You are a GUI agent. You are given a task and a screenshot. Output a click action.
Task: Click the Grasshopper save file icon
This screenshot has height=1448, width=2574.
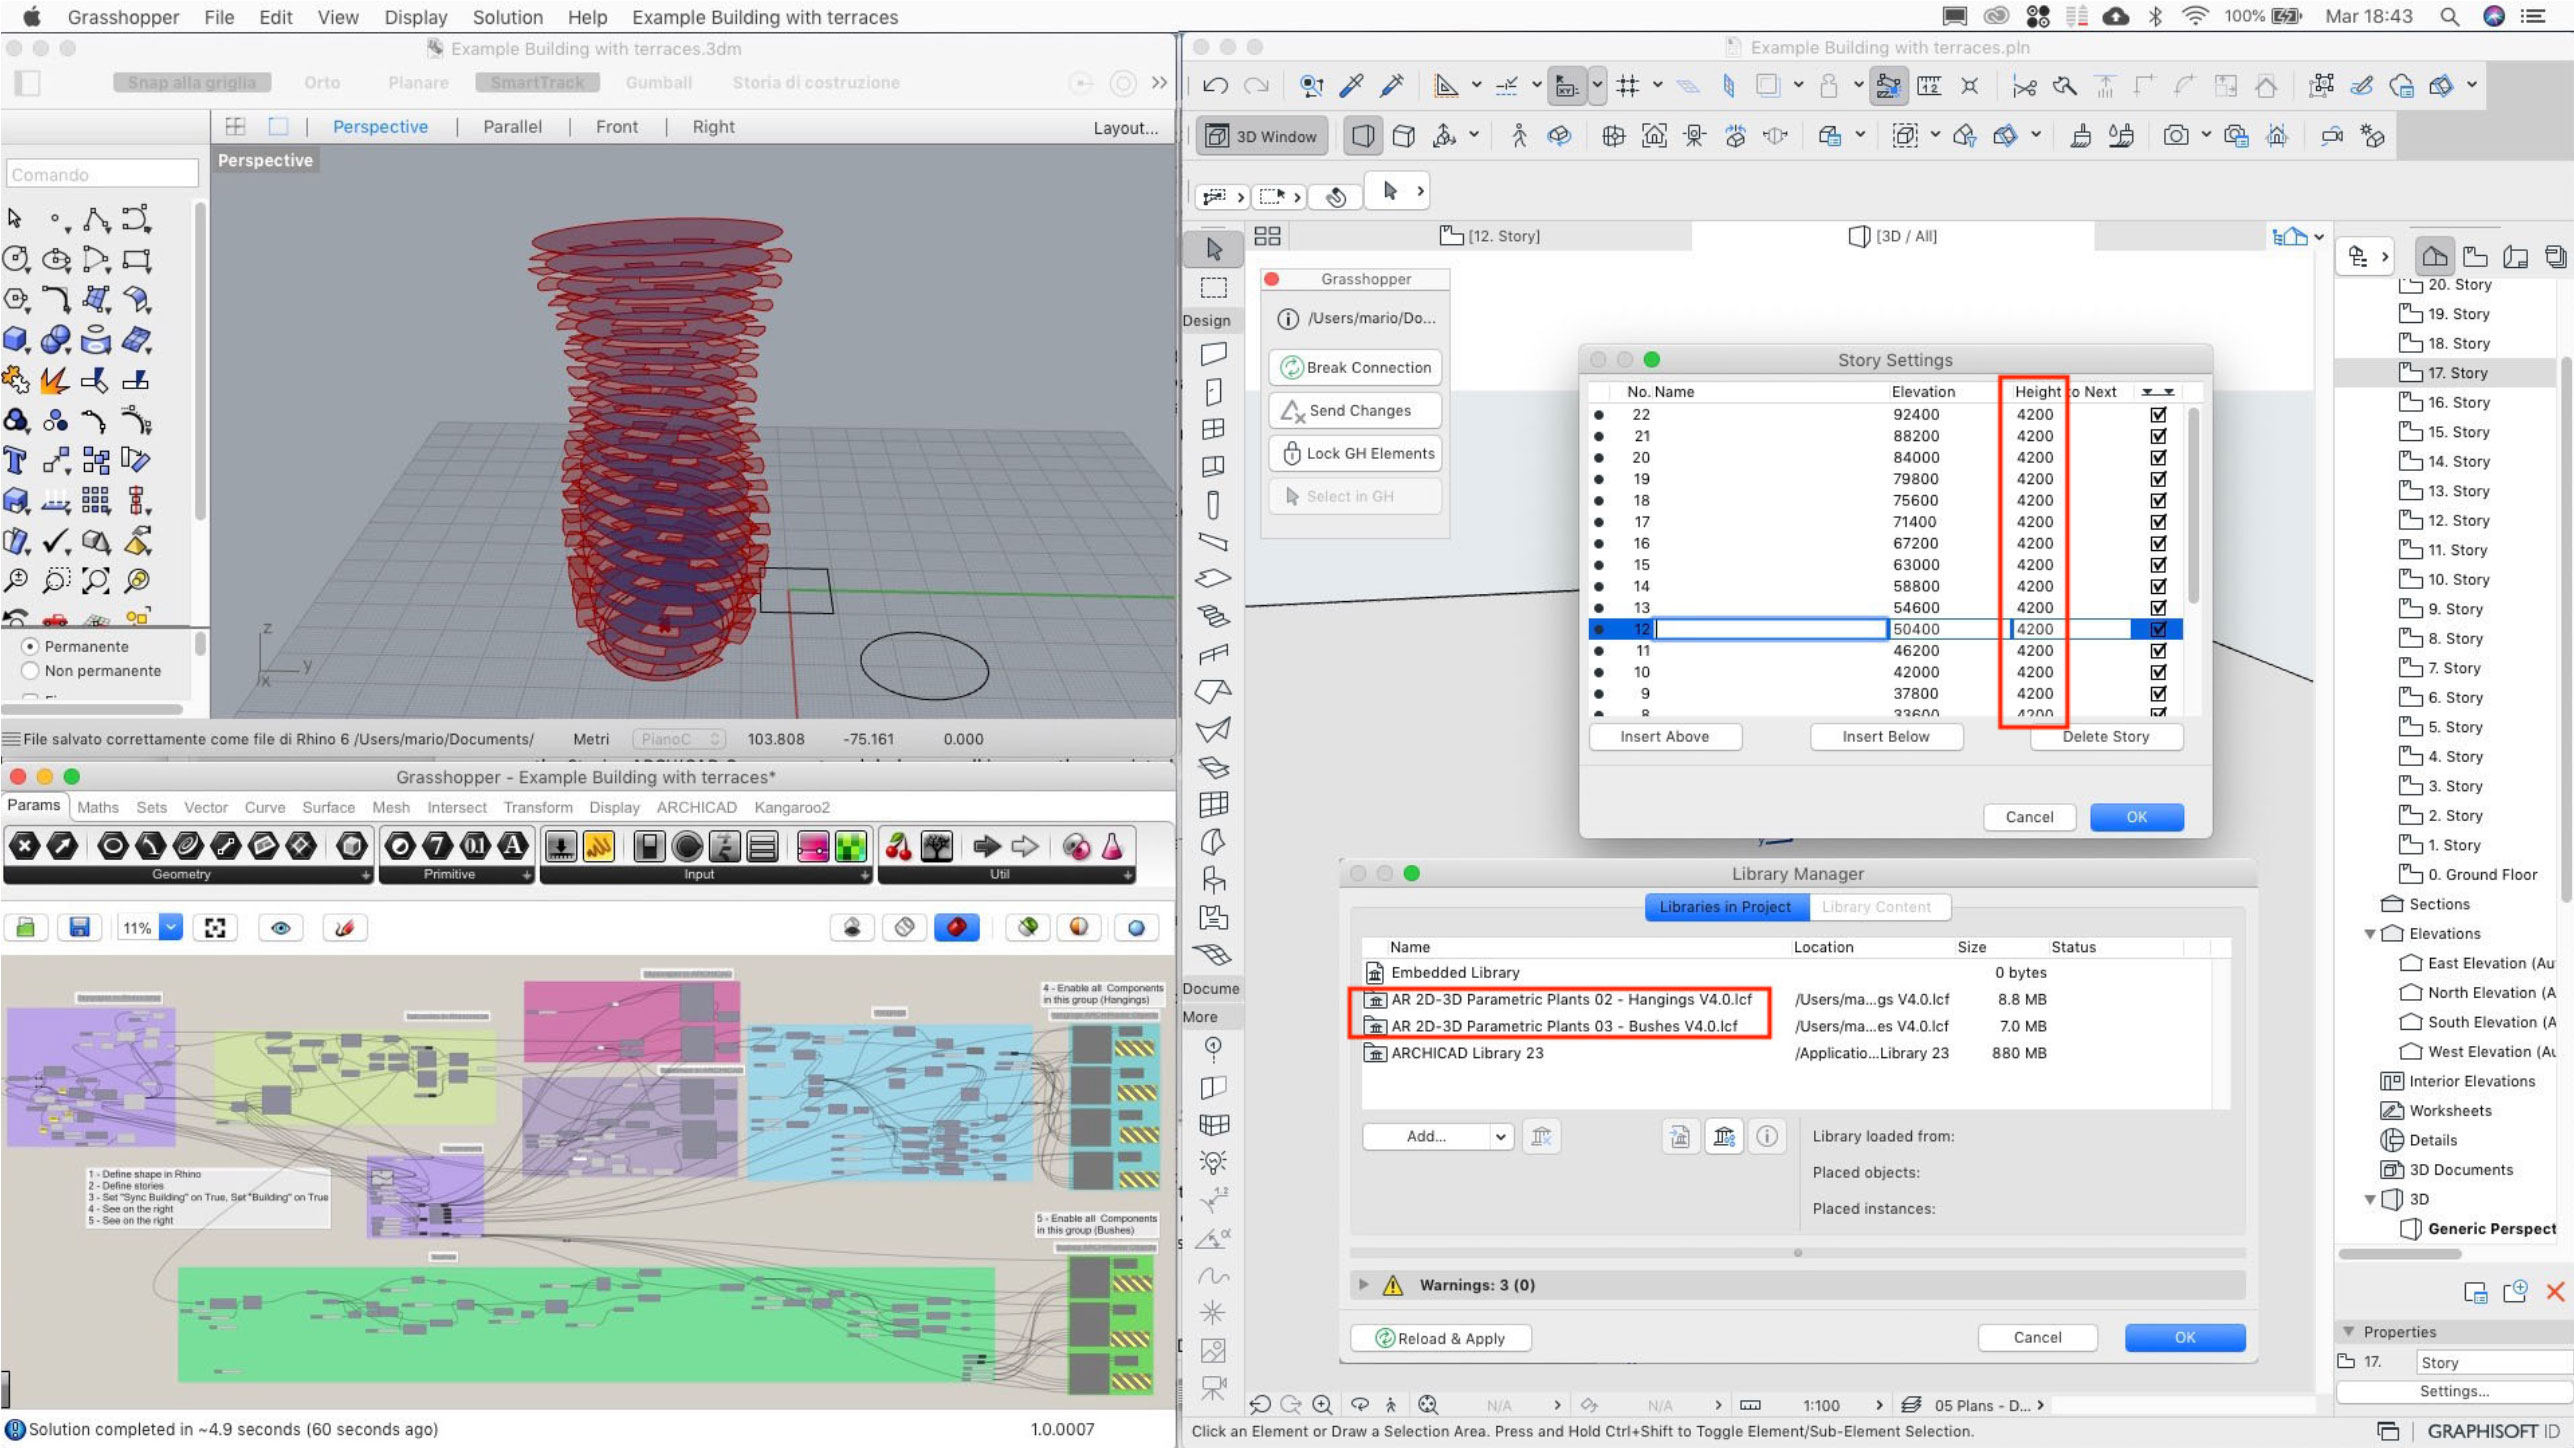[x=79, y=928]
